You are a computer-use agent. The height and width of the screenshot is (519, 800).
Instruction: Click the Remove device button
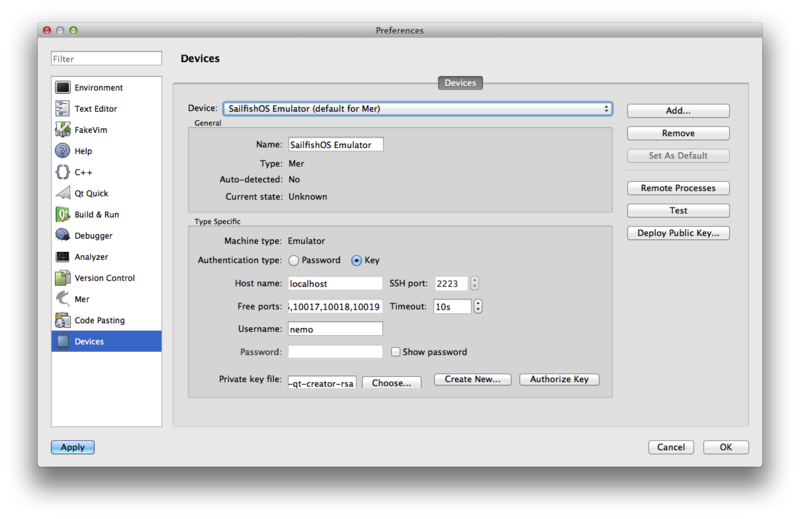click(x=678, y=133)
